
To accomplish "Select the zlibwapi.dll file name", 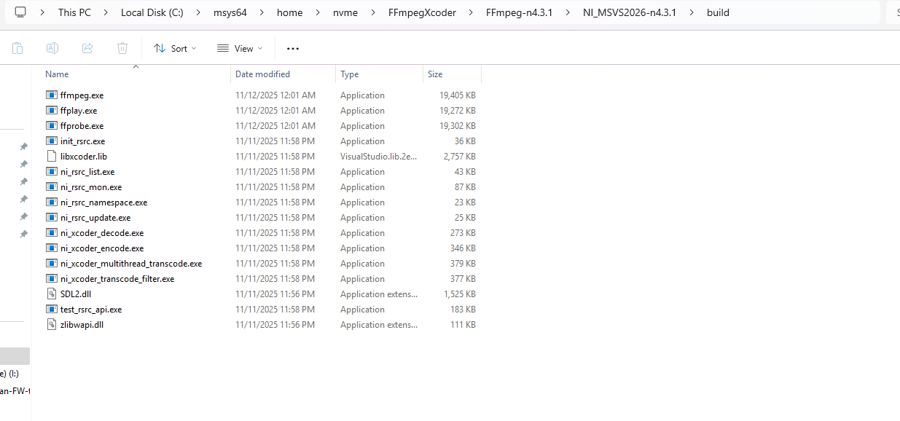I will [x=82, y=325].
